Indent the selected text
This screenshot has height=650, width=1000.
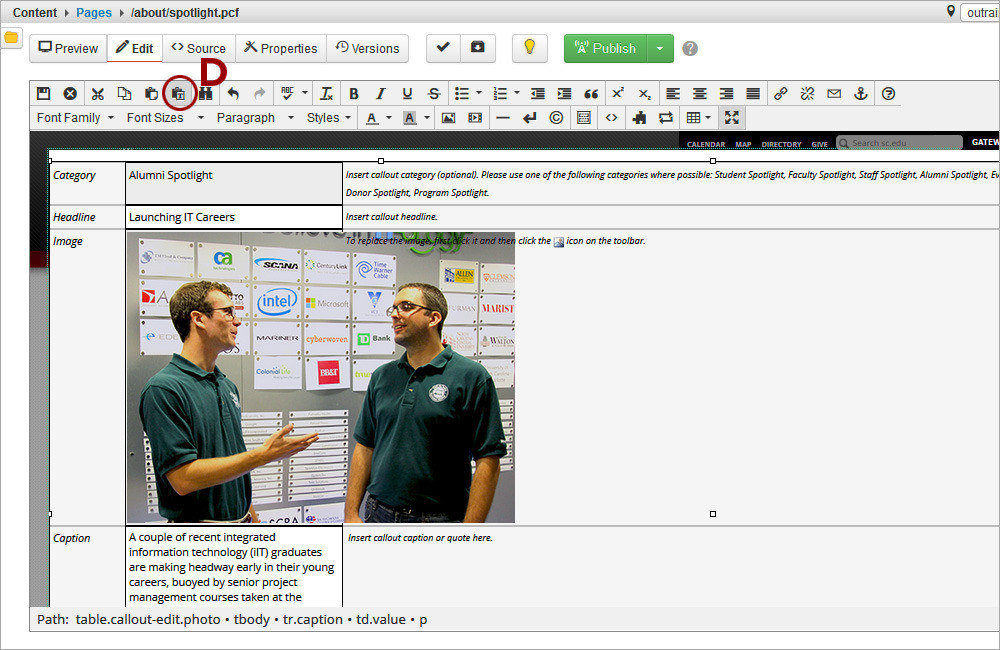(564, 94)
